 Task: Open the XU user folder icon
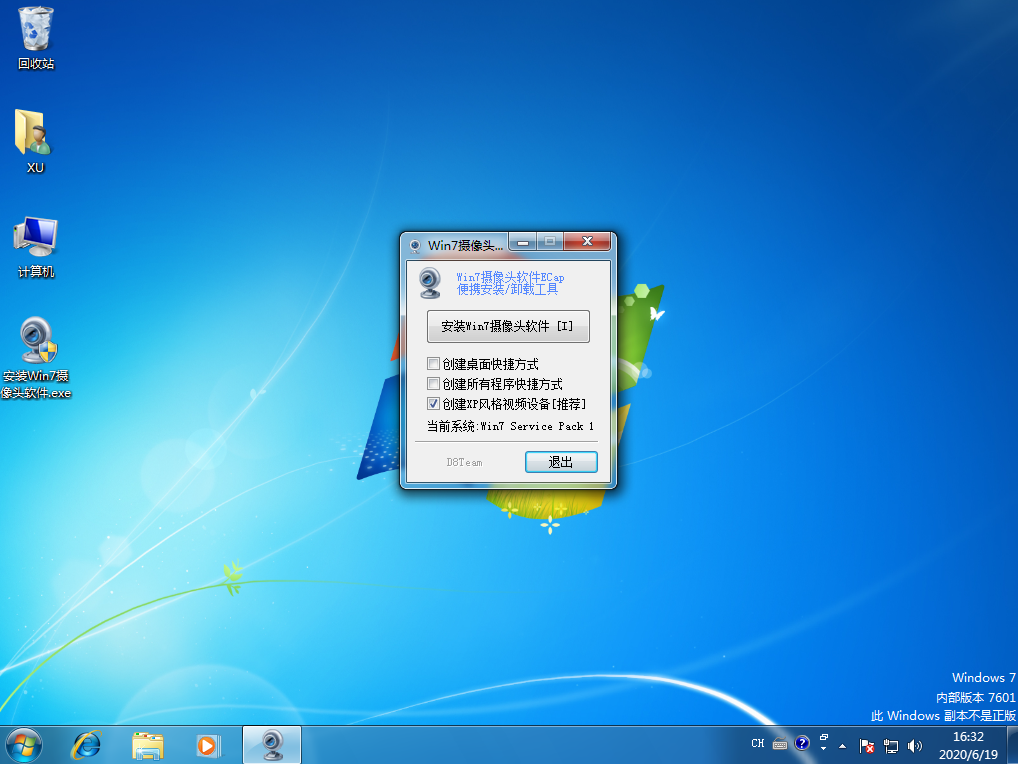[35, 142]
